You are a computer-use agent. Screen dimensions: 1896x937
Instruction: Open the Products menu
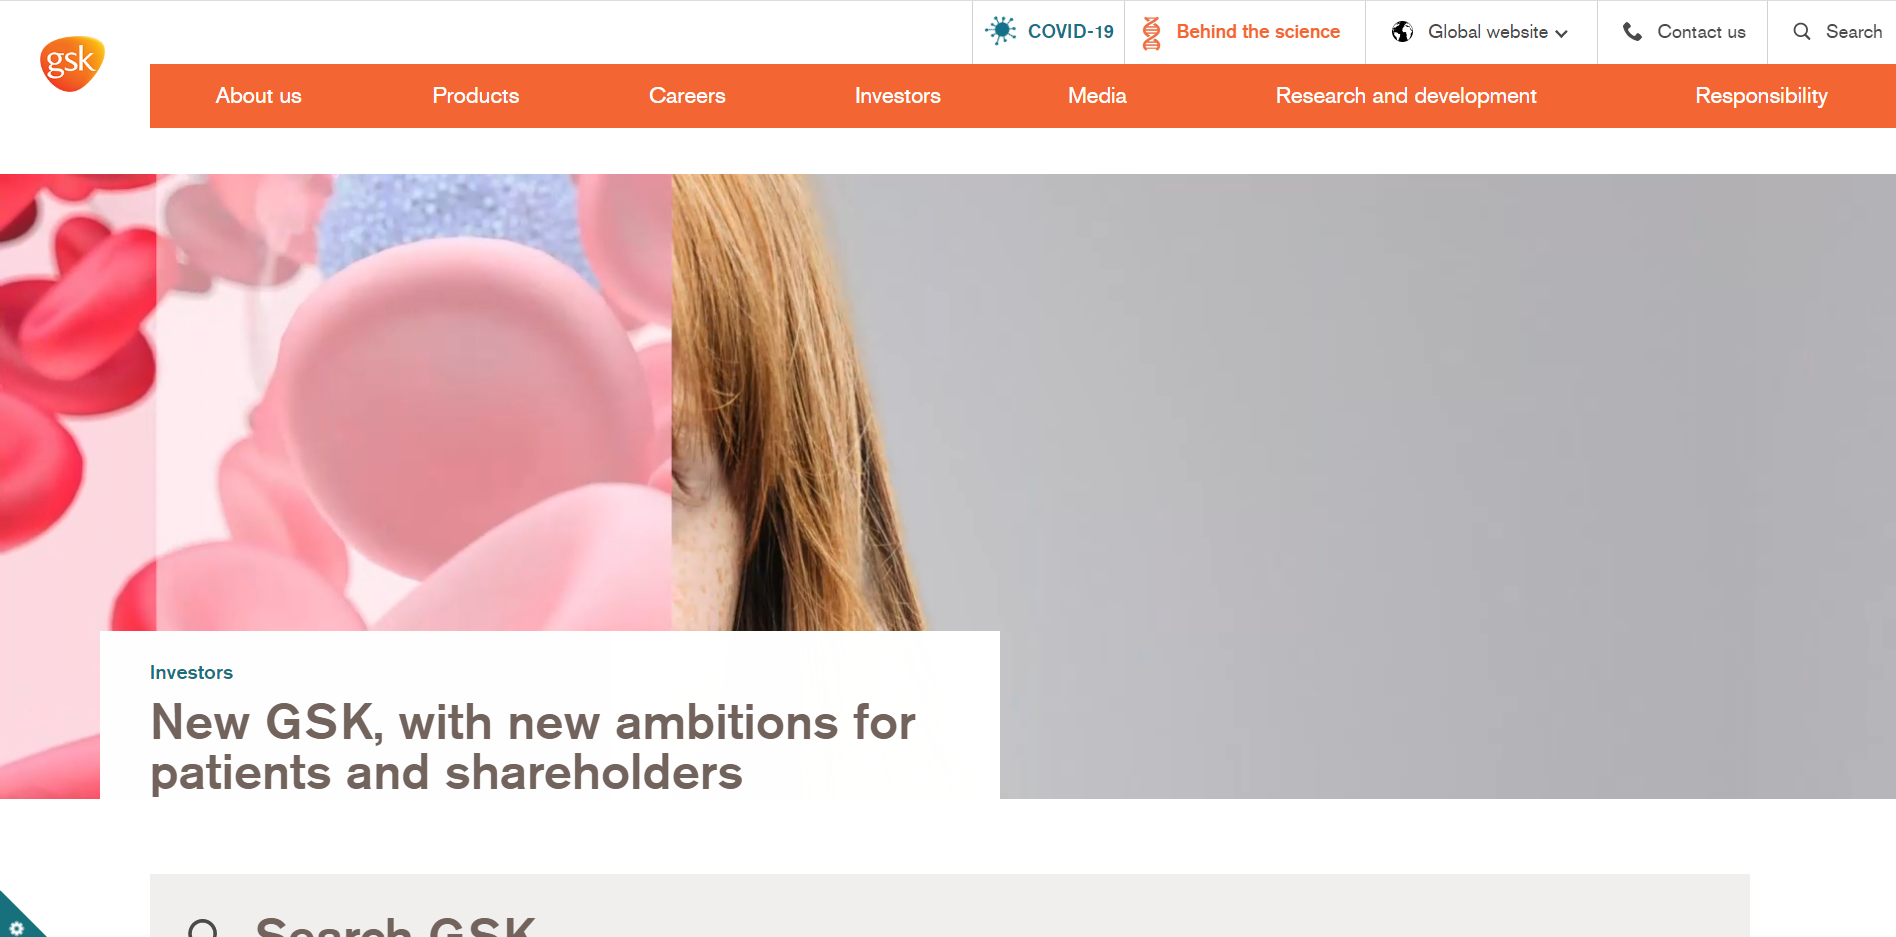(476, 96)
